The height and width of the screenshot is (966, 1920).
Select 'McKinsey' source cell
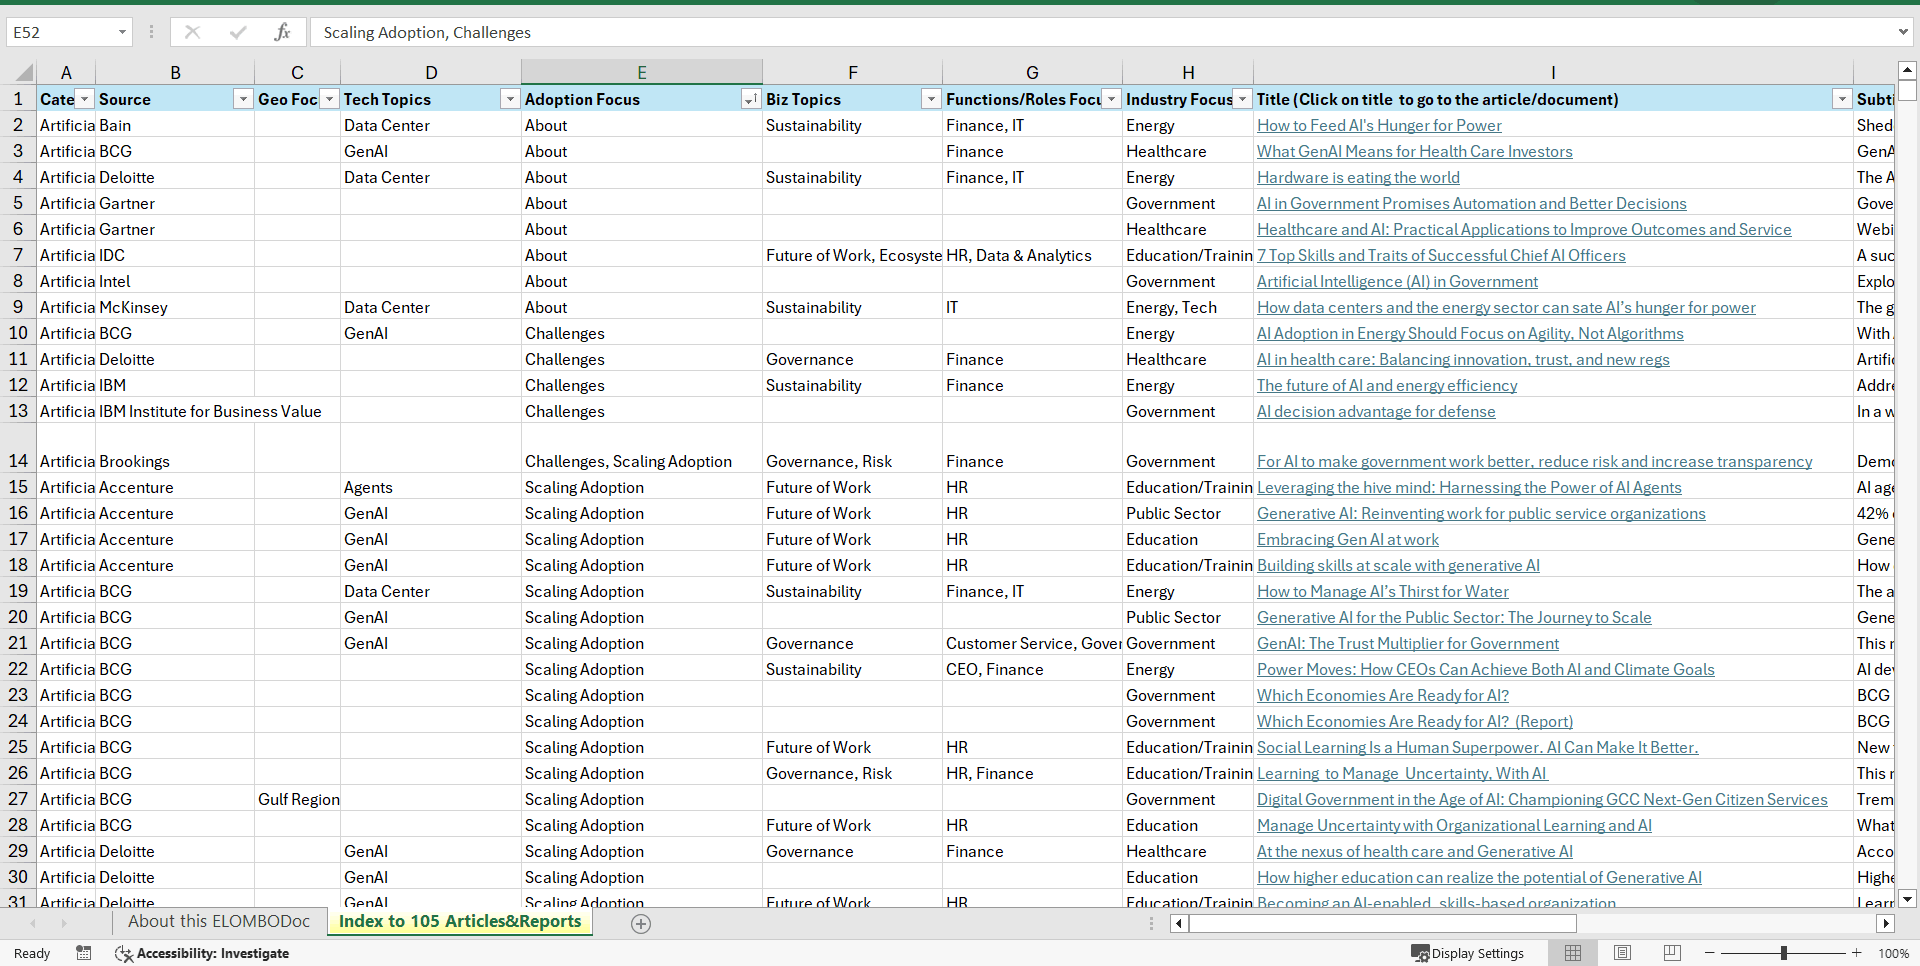click(x=175, y=307)
